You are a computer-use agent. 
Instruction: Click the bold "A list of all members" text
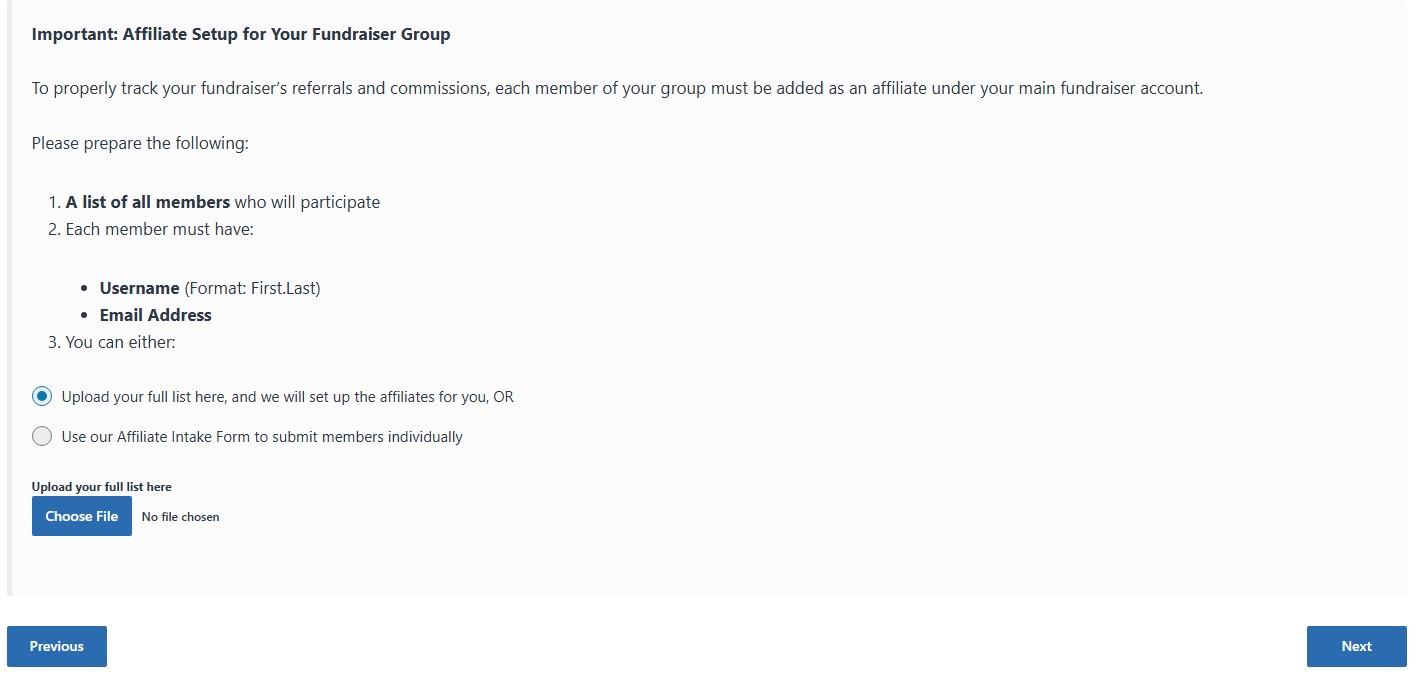pos(148,202)
